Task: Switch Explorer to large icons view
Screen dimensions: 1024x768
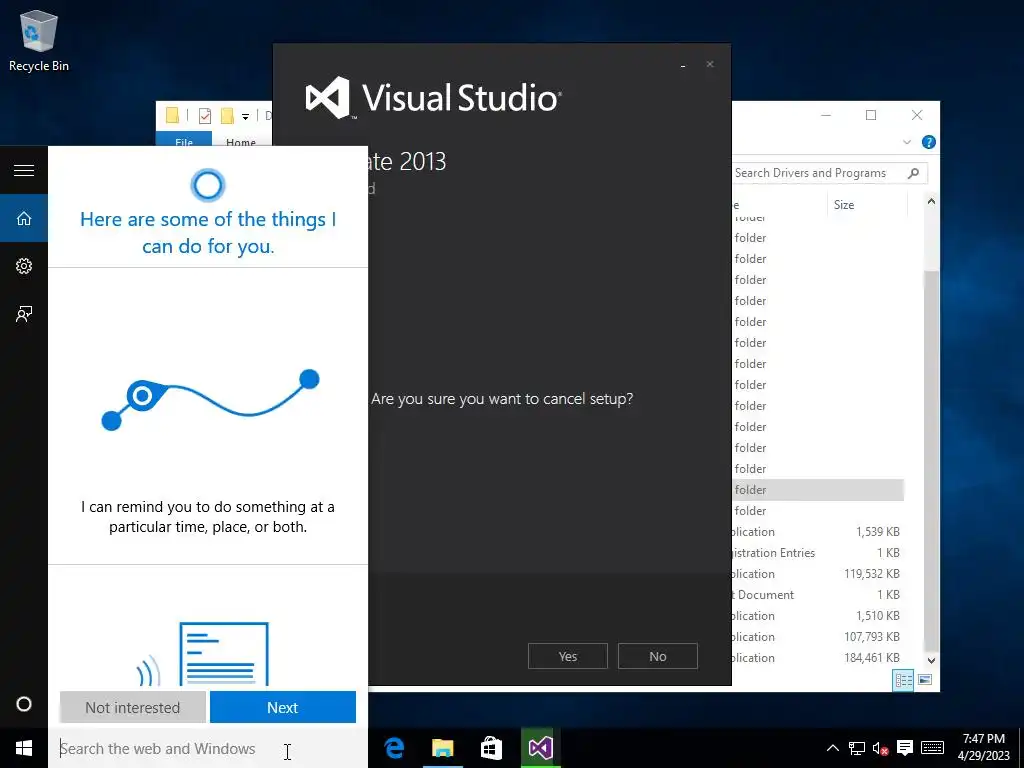Action: pos(925,680)
